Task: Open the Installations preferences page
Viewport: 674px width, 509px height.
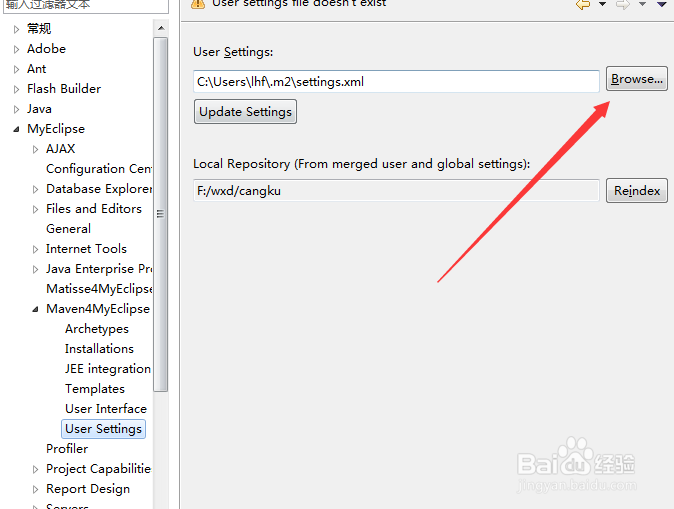Action: coord(99,349)
